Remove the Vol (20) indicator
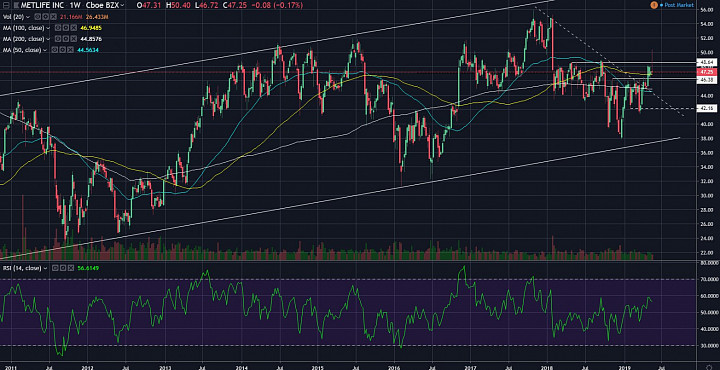Screen dimensions: 720x370 click(53, 17)
